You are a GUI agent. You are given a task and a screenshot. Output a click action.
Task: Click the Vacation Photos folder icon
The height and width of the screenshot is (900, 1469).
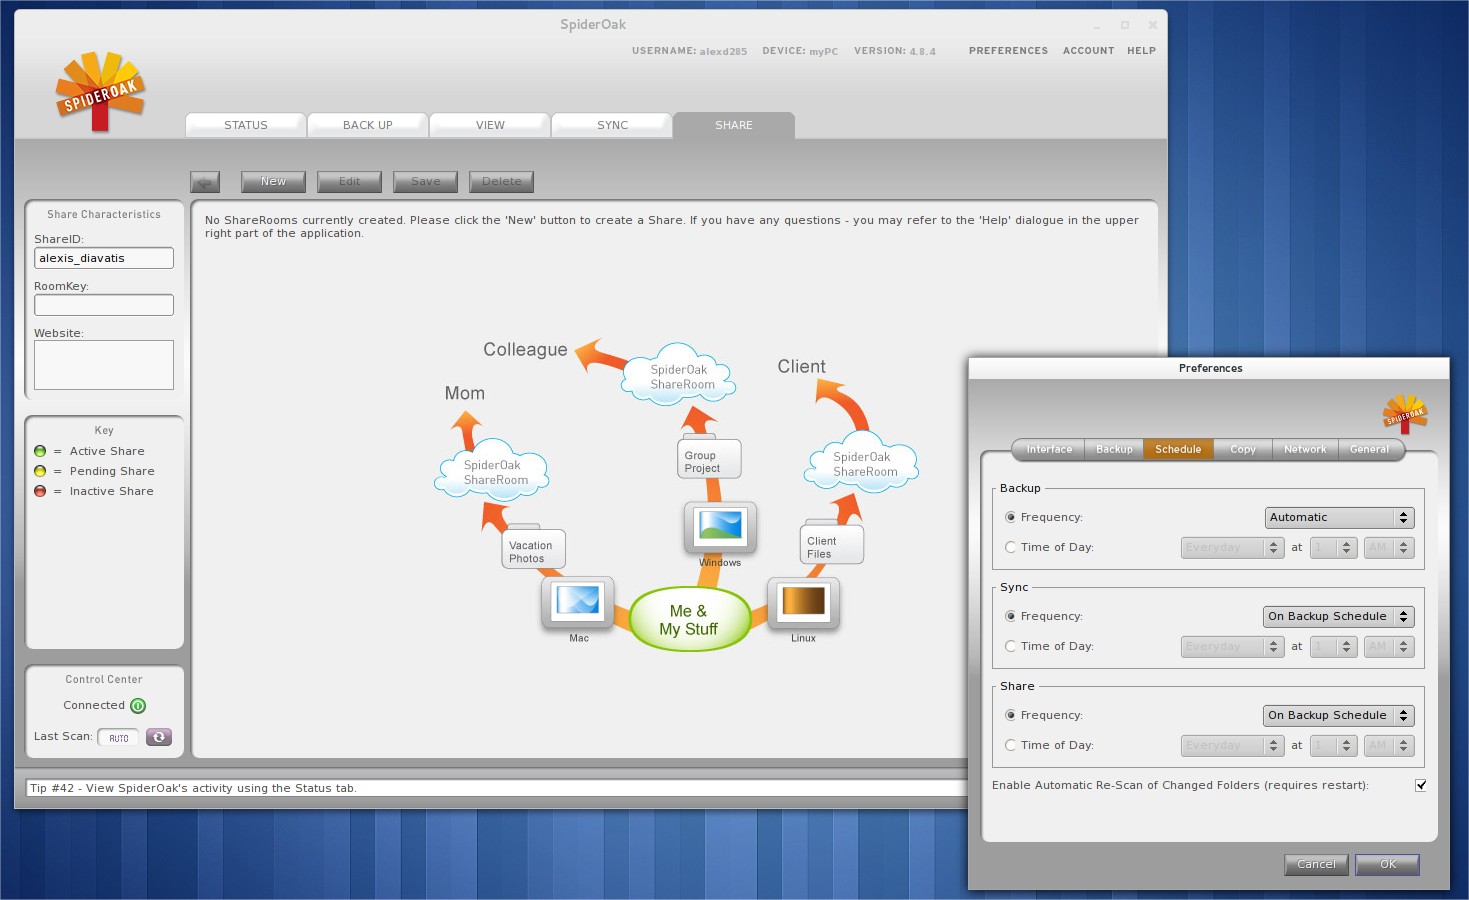point(533,547)
